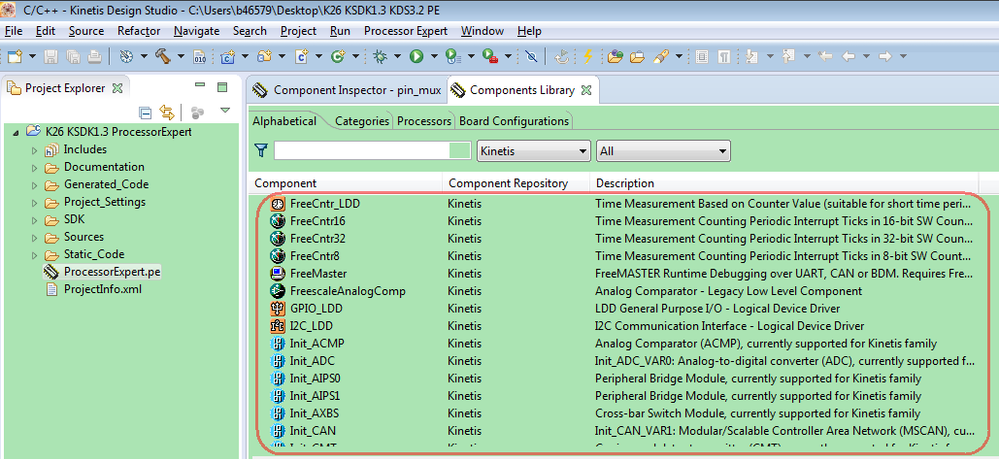
Task: Click the New C/C++ Project icon
Action: pos(227,57)
